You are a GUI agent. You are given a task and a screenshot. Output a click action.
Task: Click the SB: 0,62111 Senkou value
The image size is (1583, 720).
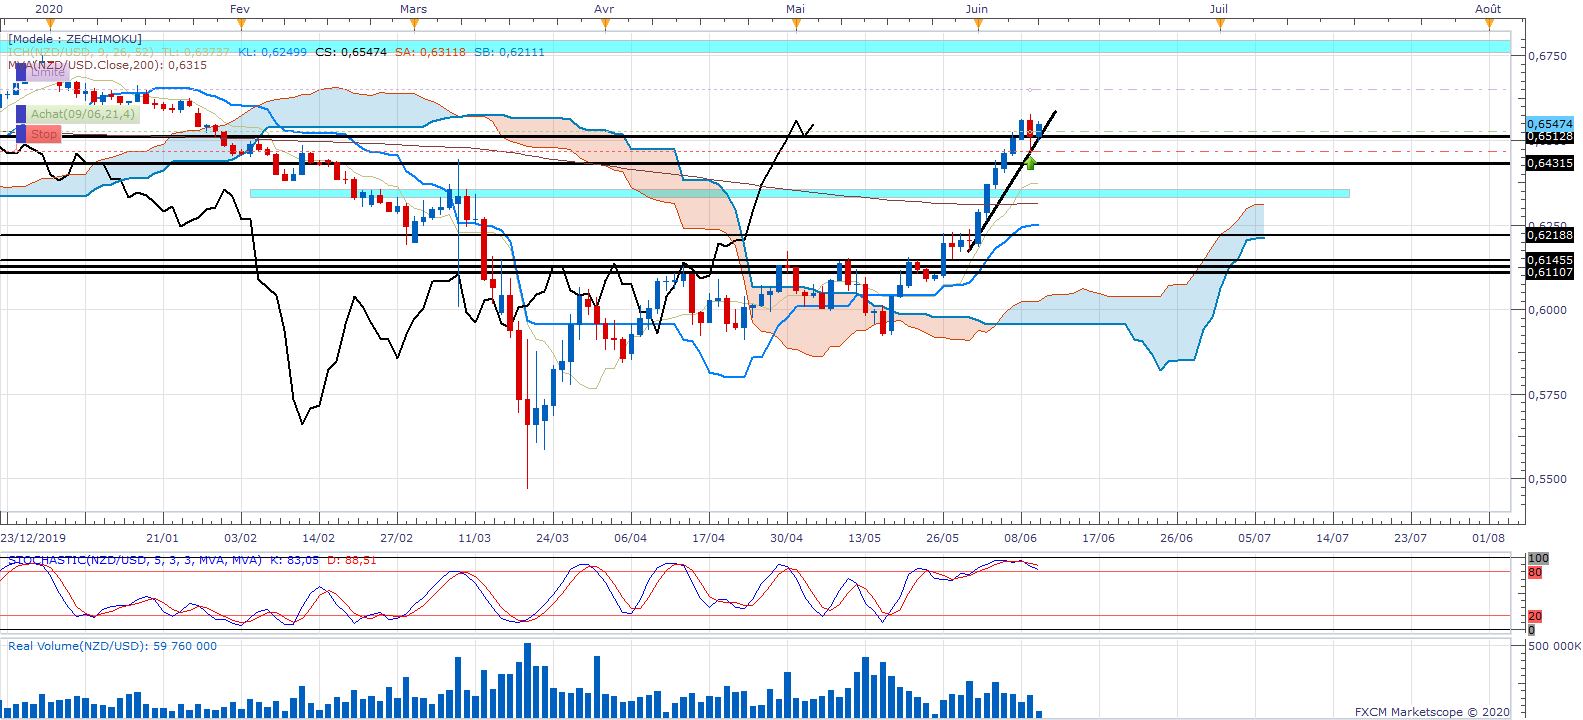510,52
